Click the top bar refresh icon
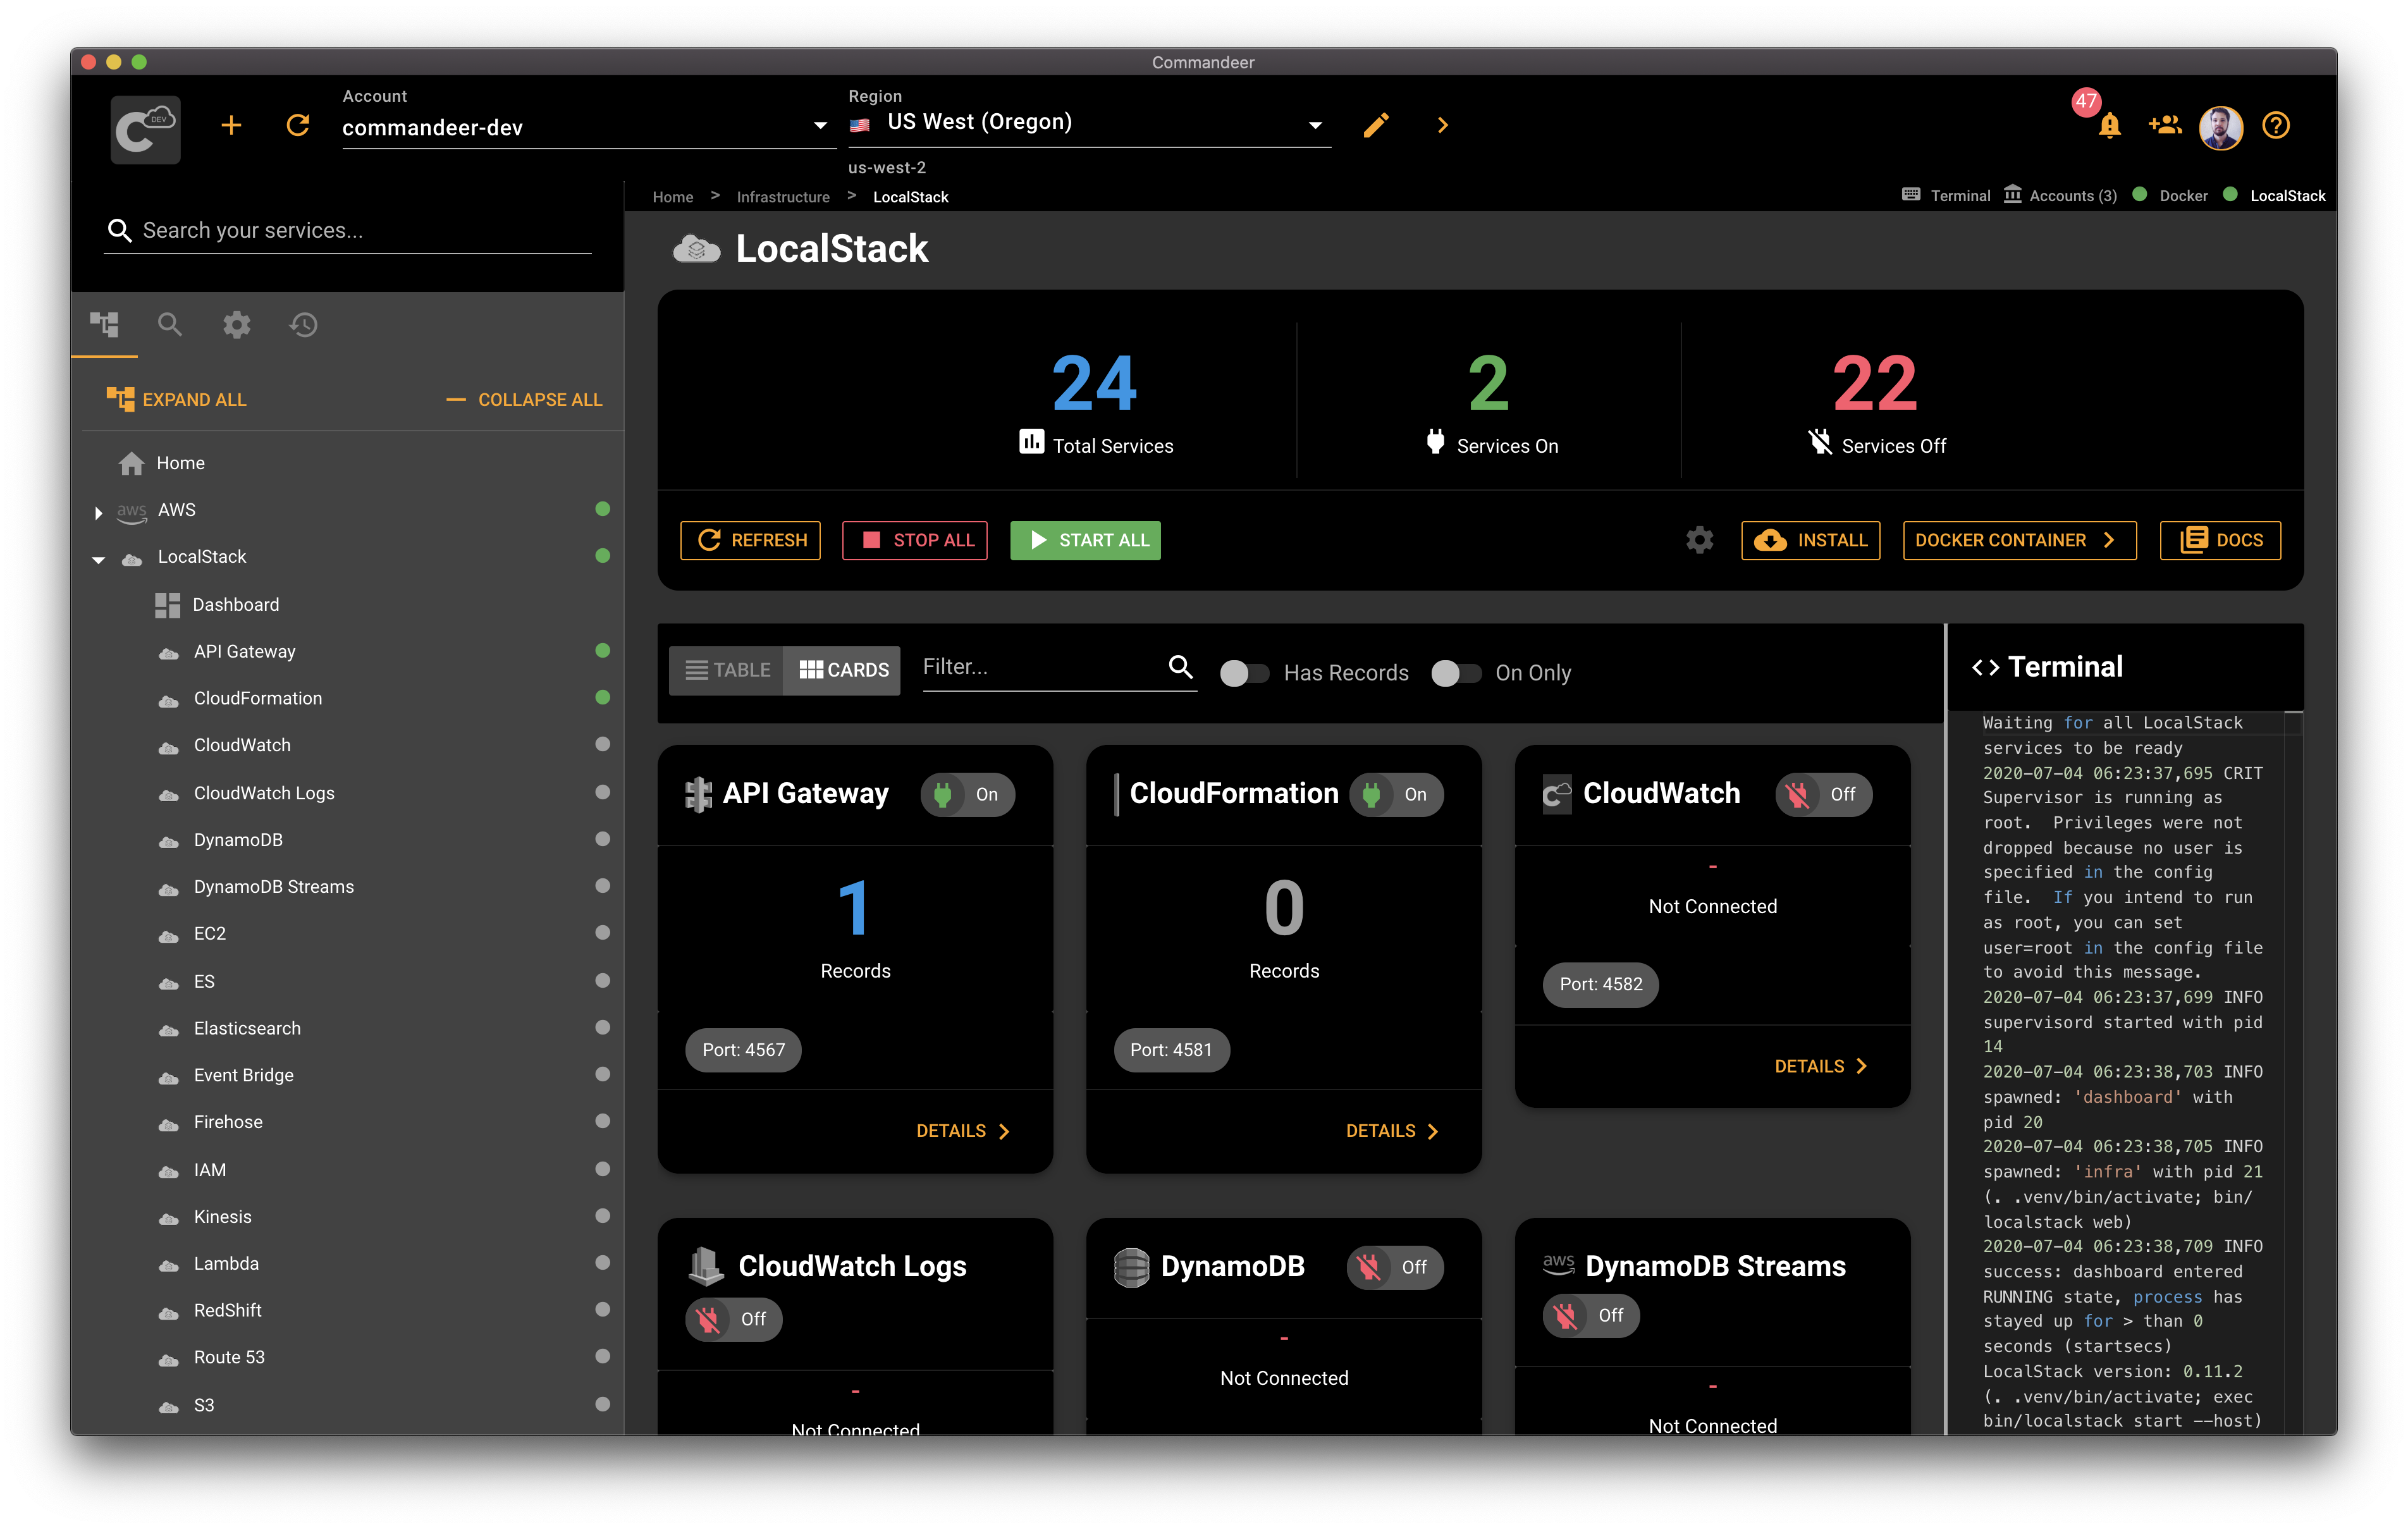The width and height of the screenshot is (2408, 1529). click(298, 125)
